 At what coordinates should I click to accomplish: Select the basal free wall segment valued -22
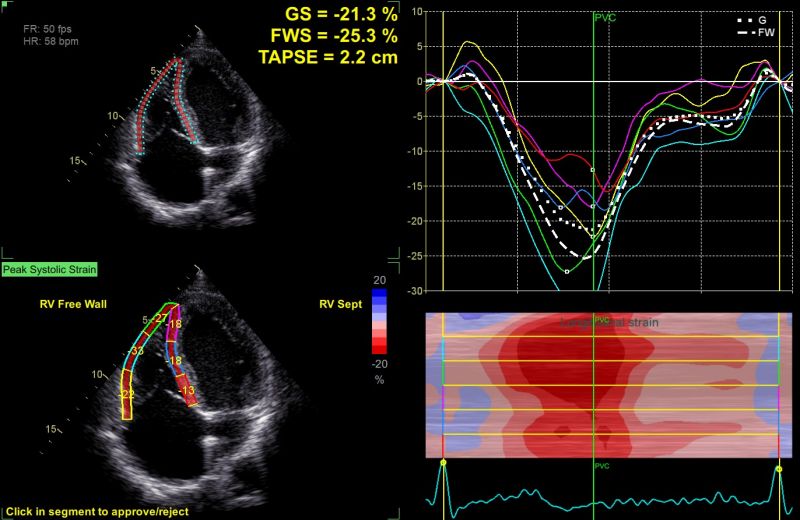tap(127, 394)
